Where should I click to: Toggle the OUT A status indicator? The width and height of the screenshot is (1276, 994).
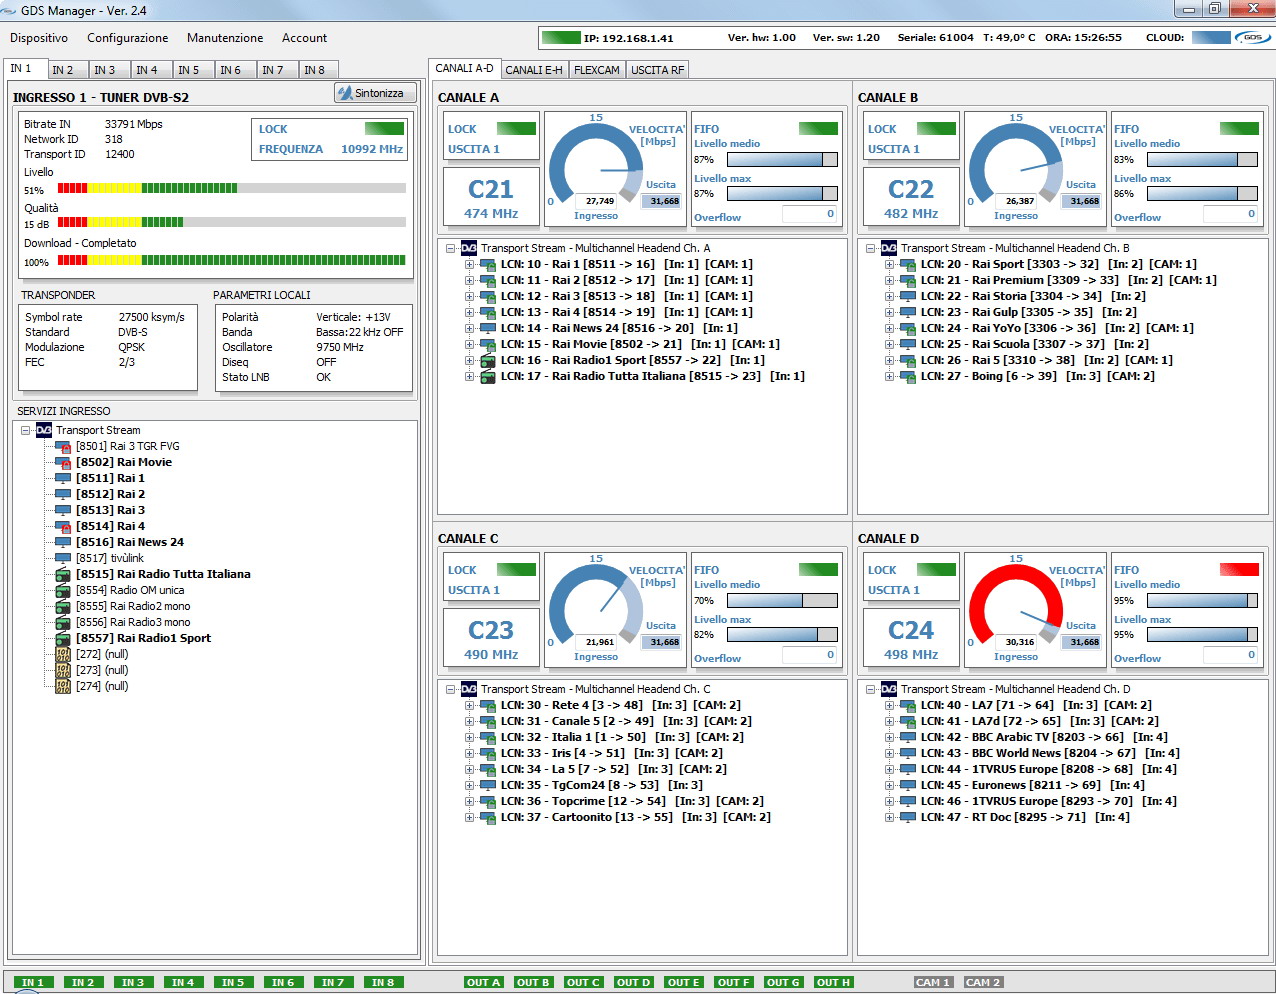pyautogui.click(x=483, y=982)
